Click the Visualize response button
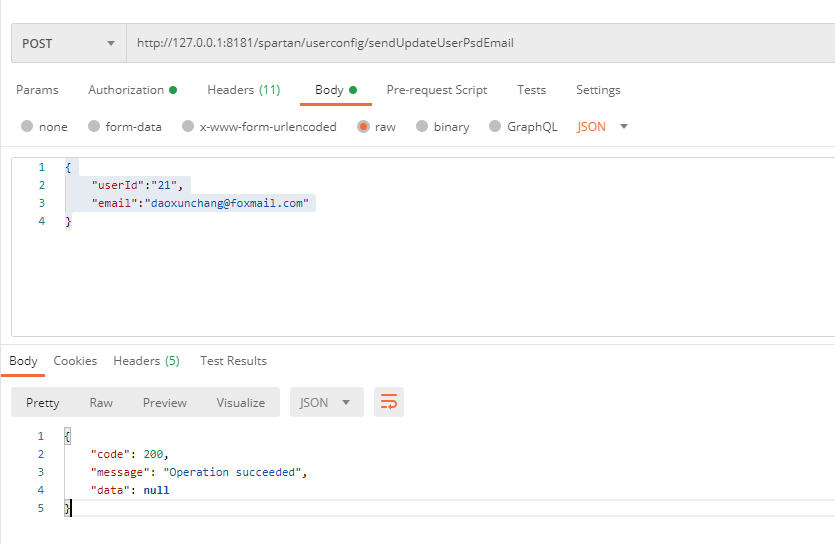The width and height of the screenshot is (835, 544). [240, 402]
